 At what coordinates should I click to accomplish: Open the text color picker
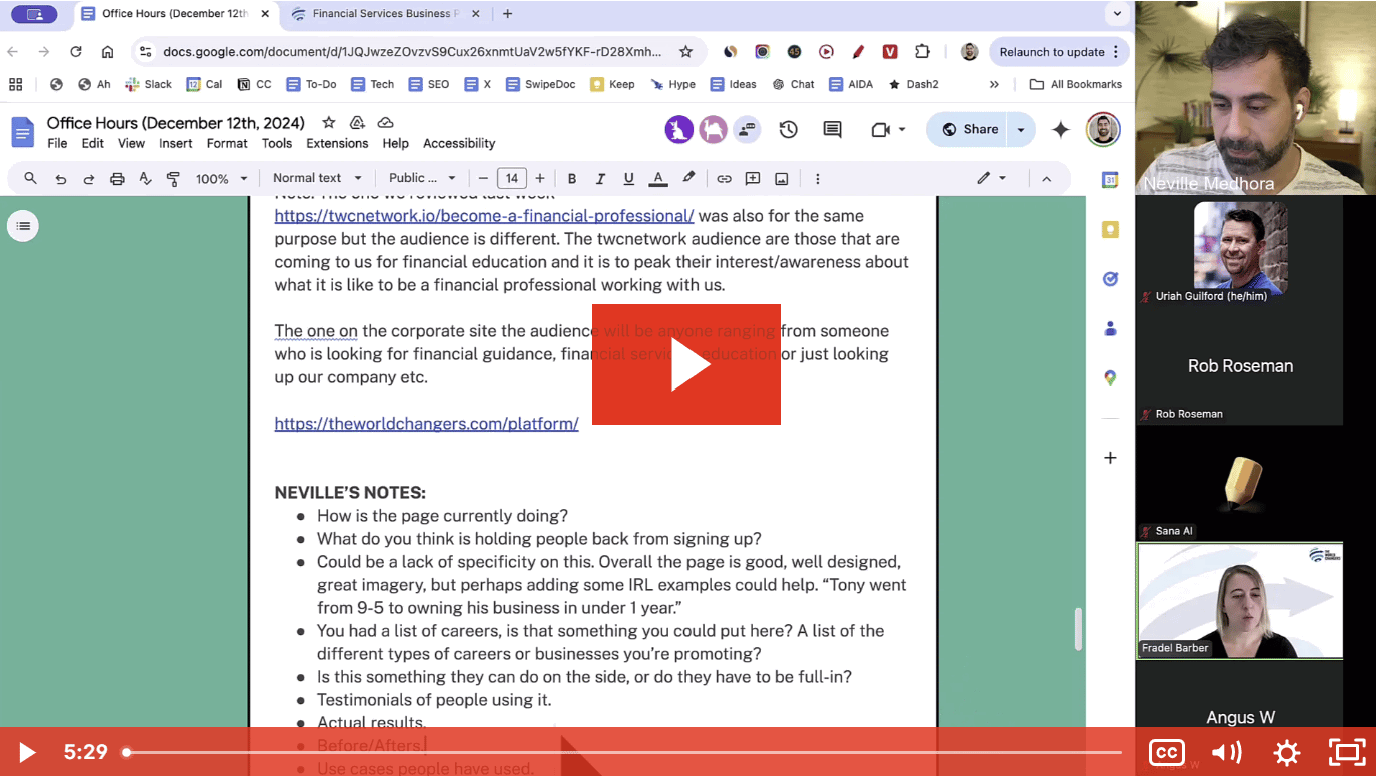click(658, 179)
